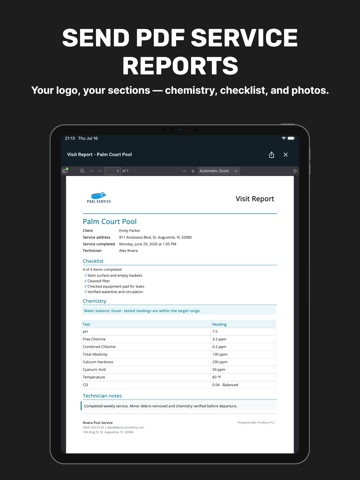Go to previous page with up arrow
This screenshot has width=360, height=480.
[91, 171]
